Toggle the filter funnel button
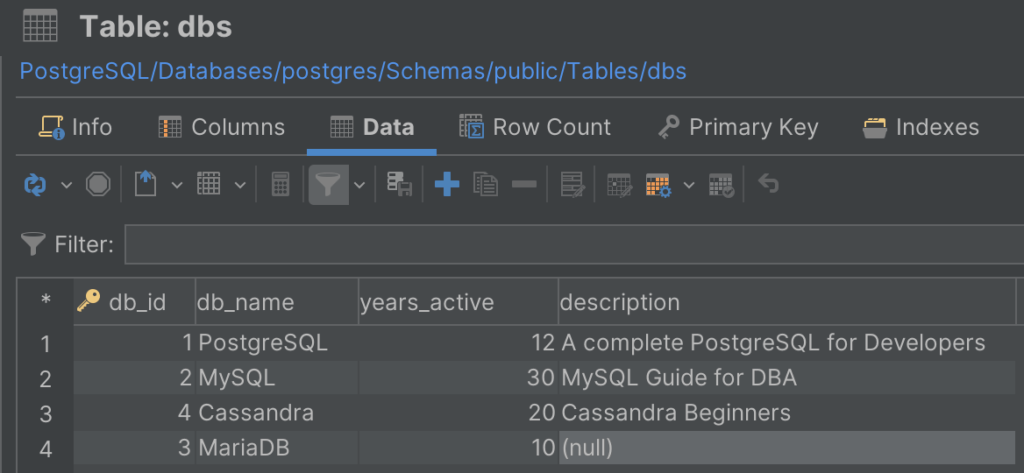 [328, 185]
